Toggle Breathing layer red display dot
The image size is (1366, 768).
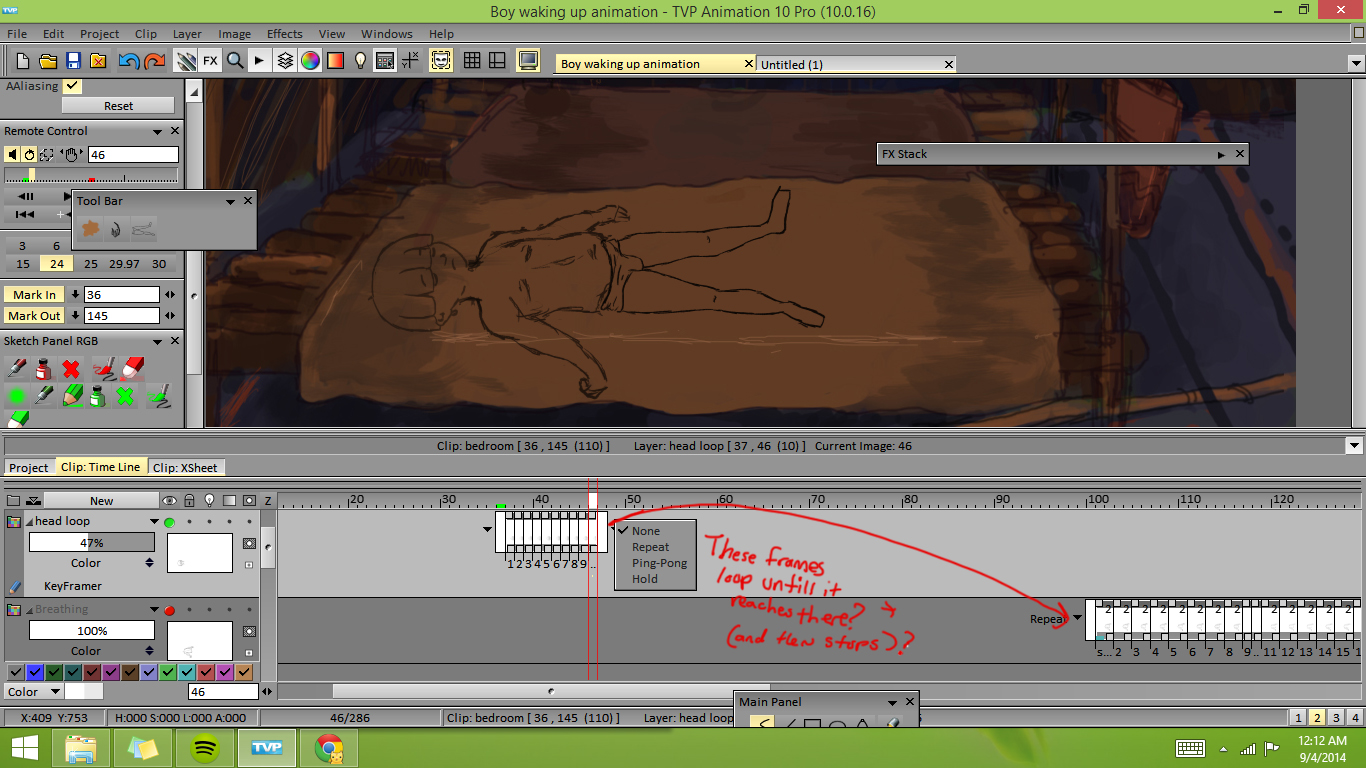click(169, 610)
